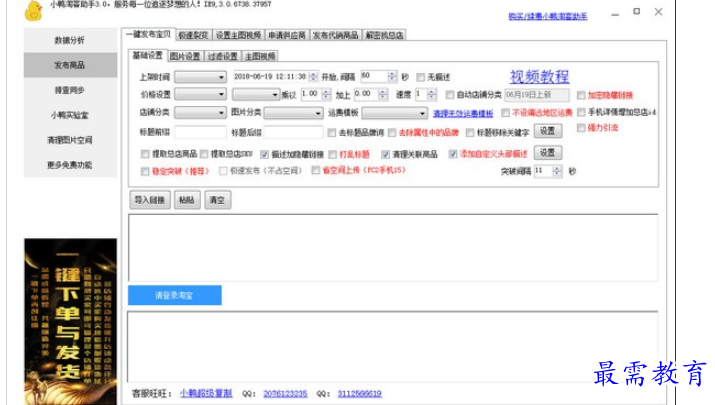Select the 图片设置 sub-tab
Image resolution: width=715 pixels, height=405 pixels.
pyautogui.click(x=185, y=56)
